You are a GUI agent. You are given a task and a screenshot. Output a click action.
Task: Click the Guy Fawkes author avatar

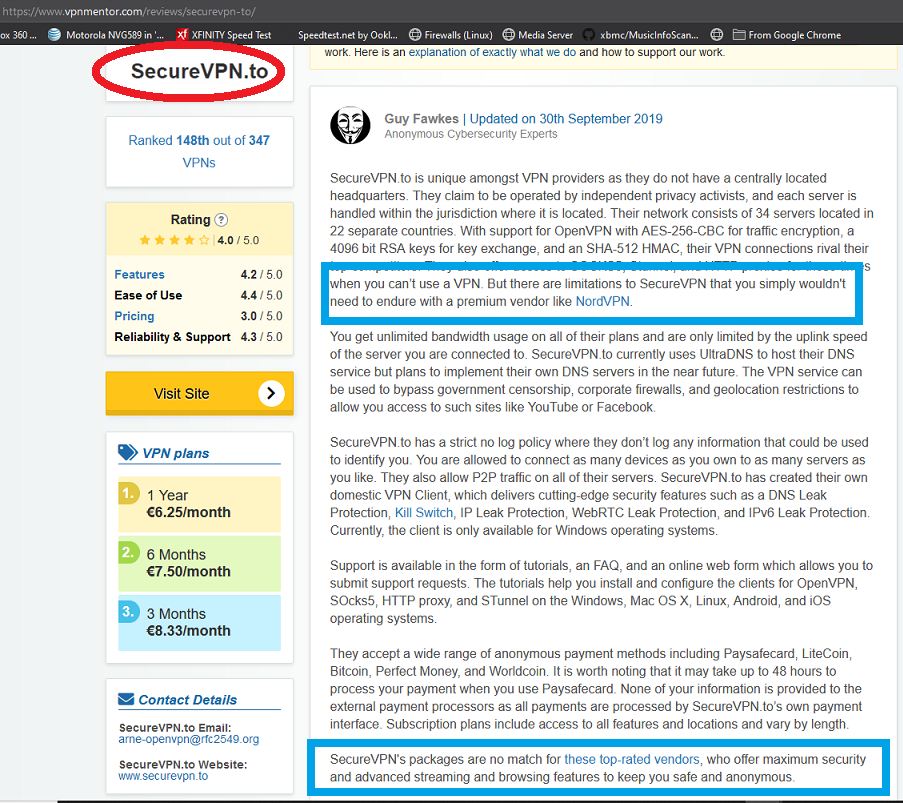[350, 125]
